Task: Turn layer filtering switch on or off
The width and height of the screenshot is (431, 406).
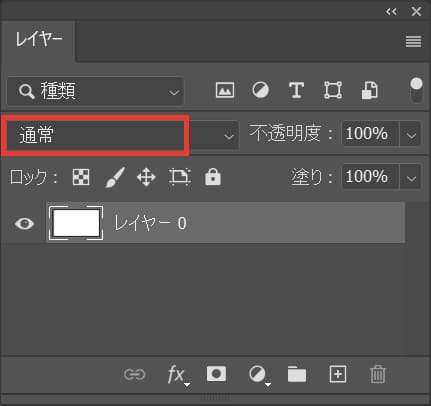Action: (x=416, y=90)
